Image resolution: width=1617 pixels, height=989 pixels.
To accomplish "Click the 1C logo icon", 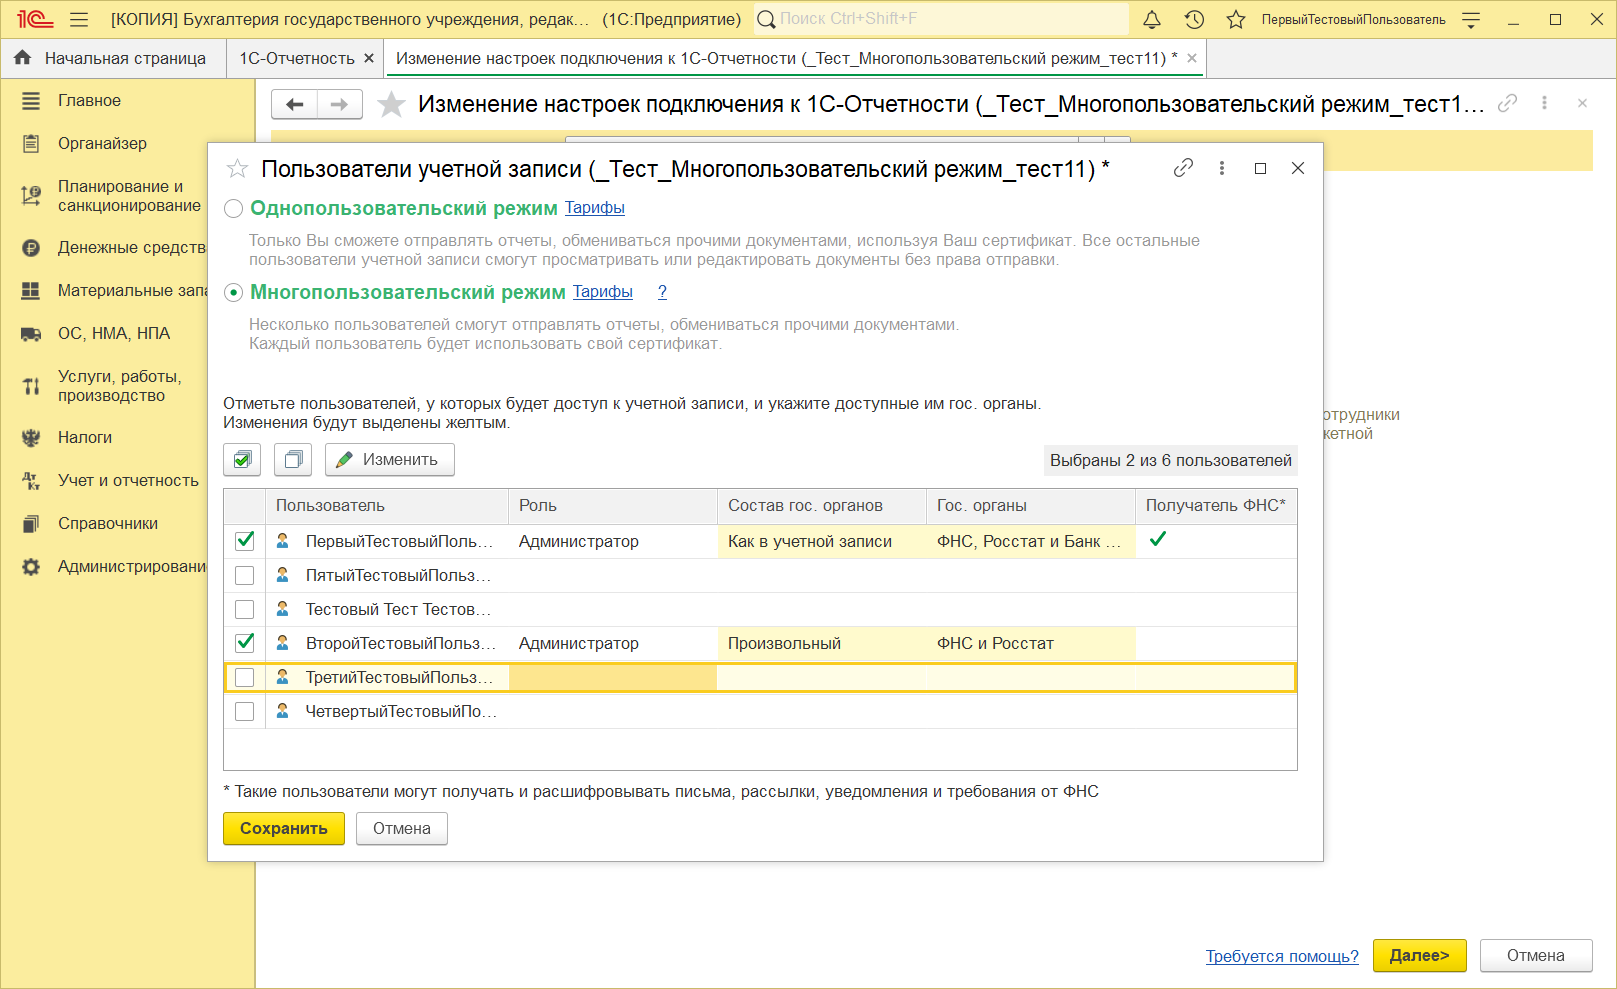I will pos(35,19).
